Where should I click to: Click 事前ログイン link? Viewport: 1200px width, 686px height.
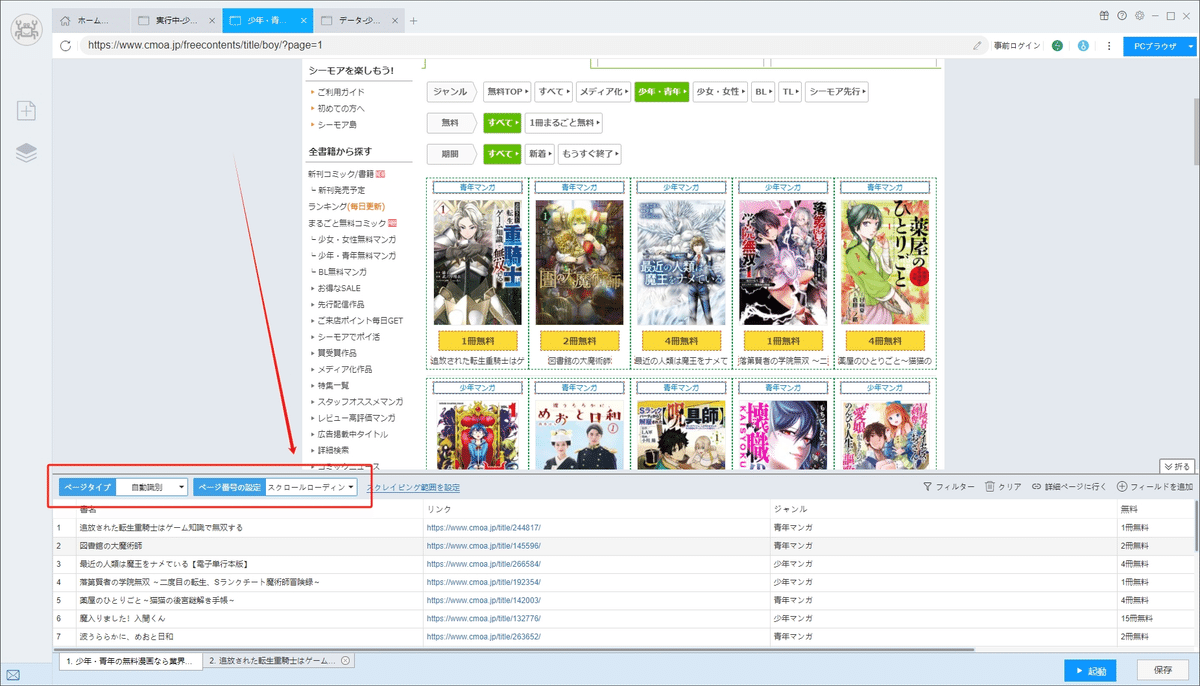1017,46
